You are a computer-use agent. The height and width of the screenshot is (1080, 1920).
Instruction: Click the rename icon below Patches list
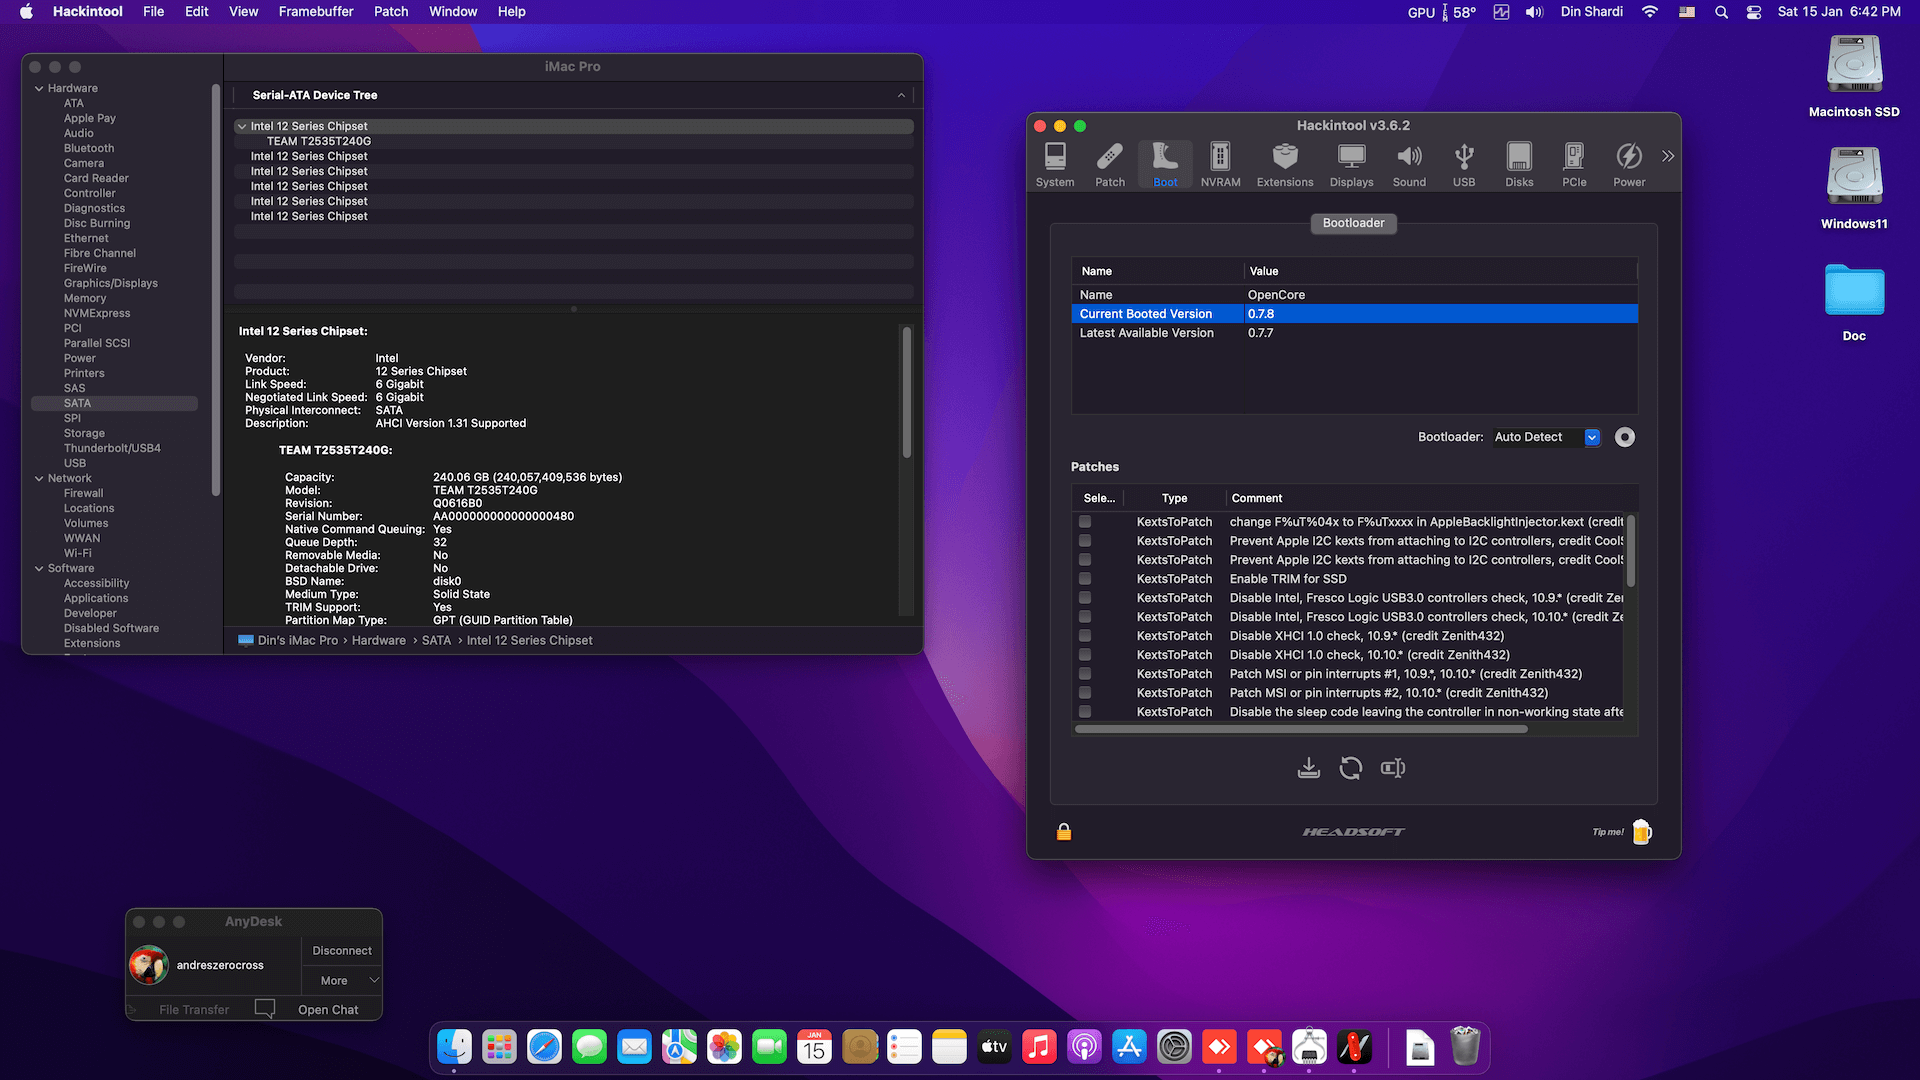1393,768
